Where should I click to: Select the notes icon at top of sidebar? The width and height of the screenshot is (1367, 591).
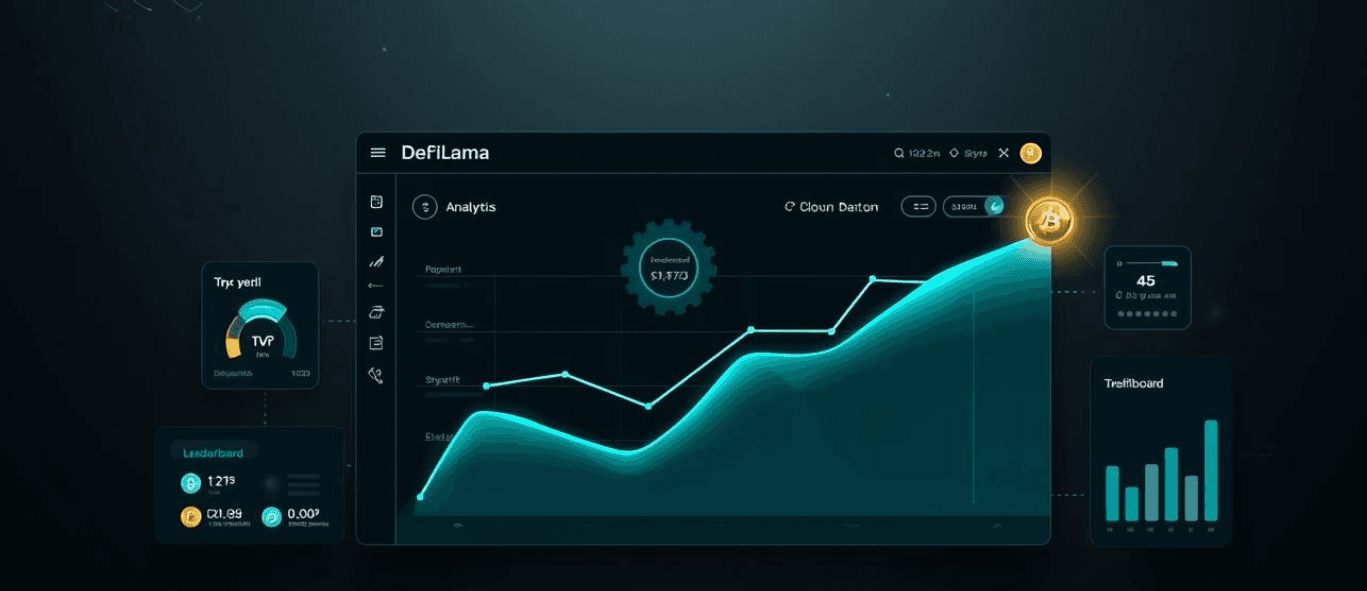(x=377, y=200)
